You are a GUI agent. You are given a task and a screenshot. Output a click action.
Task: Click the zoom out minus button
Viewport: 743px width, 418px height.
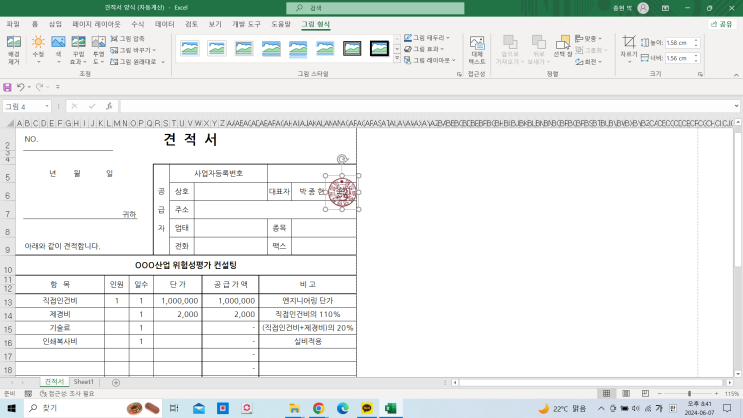tap(660, 394)
